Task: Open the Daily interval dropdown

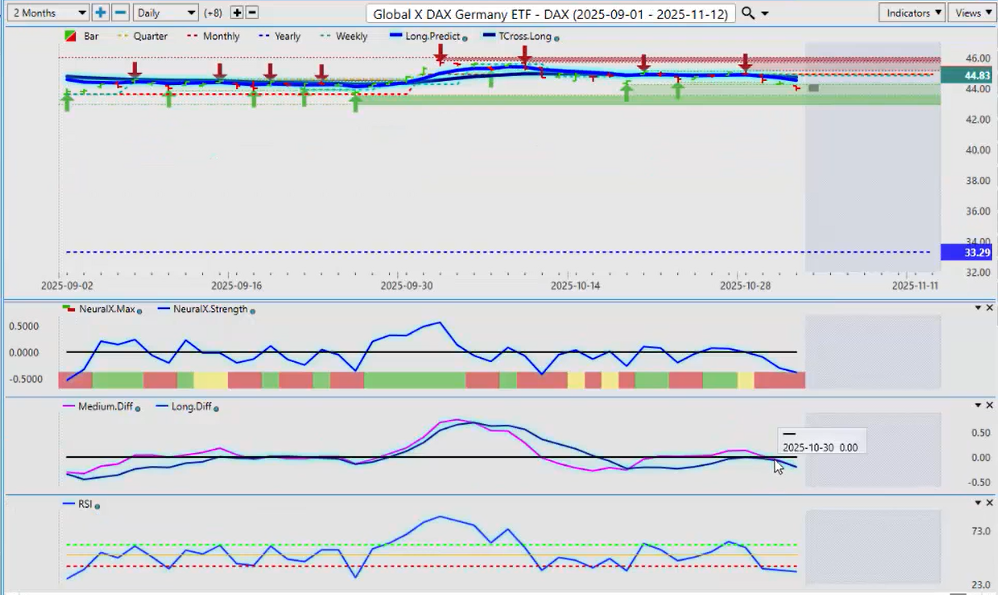Action: click(x=165, y=13)
